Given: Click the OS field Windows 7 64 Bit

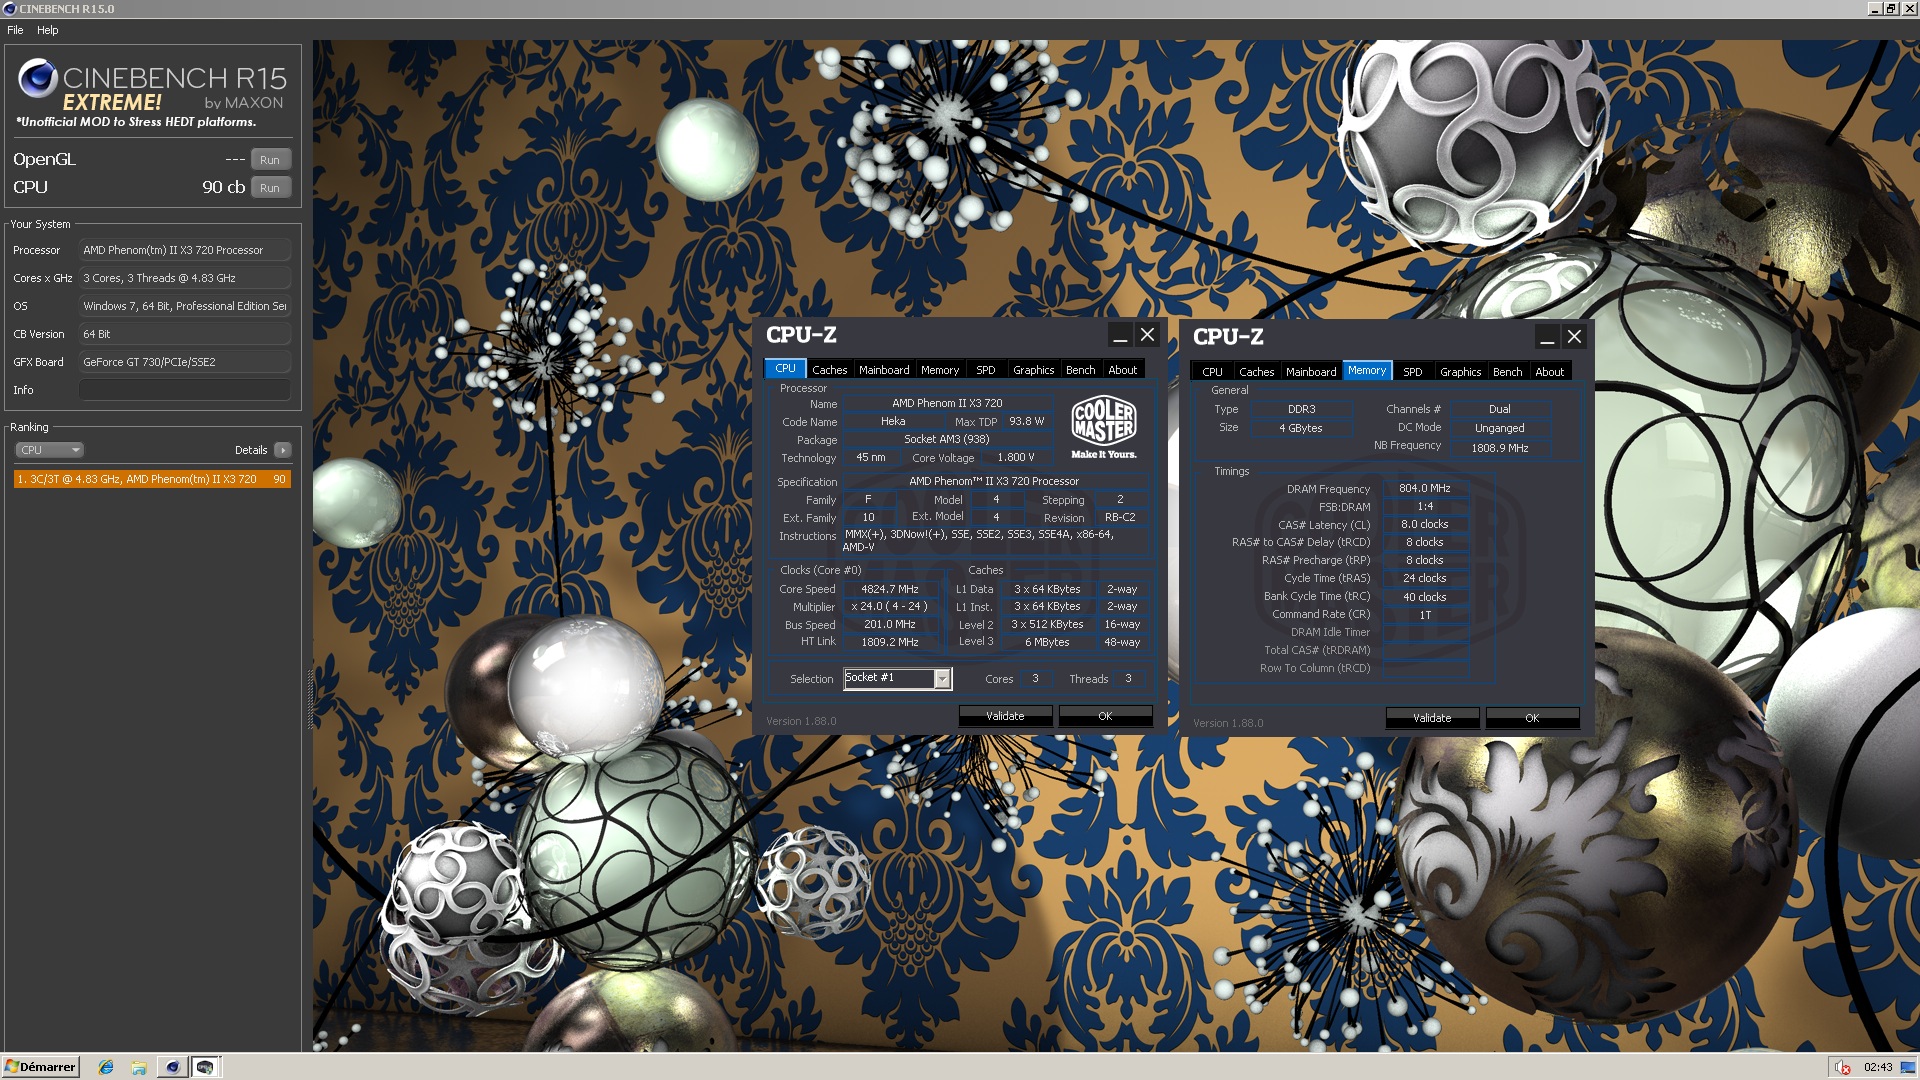Looking at the screenshot, I should pyautogui.click(x=185, y=306).
